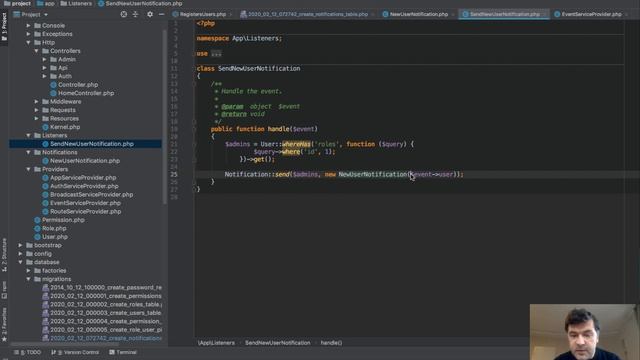The height and width of the screenshot is (360, 640).
Task: Click line number 25 in gutter
Action: click(174, 174)
